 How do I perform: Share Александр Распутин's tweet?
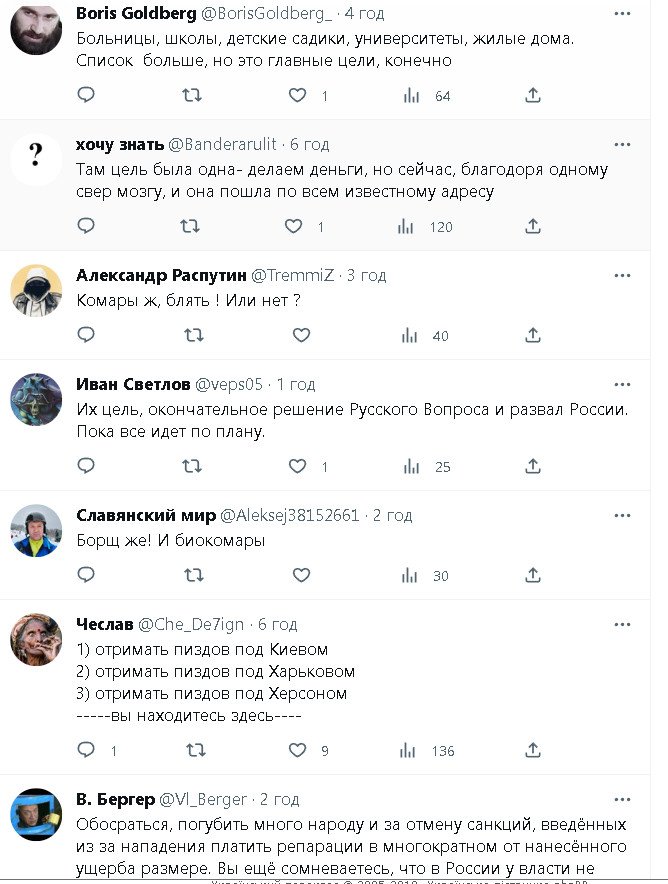coord(533,336)
